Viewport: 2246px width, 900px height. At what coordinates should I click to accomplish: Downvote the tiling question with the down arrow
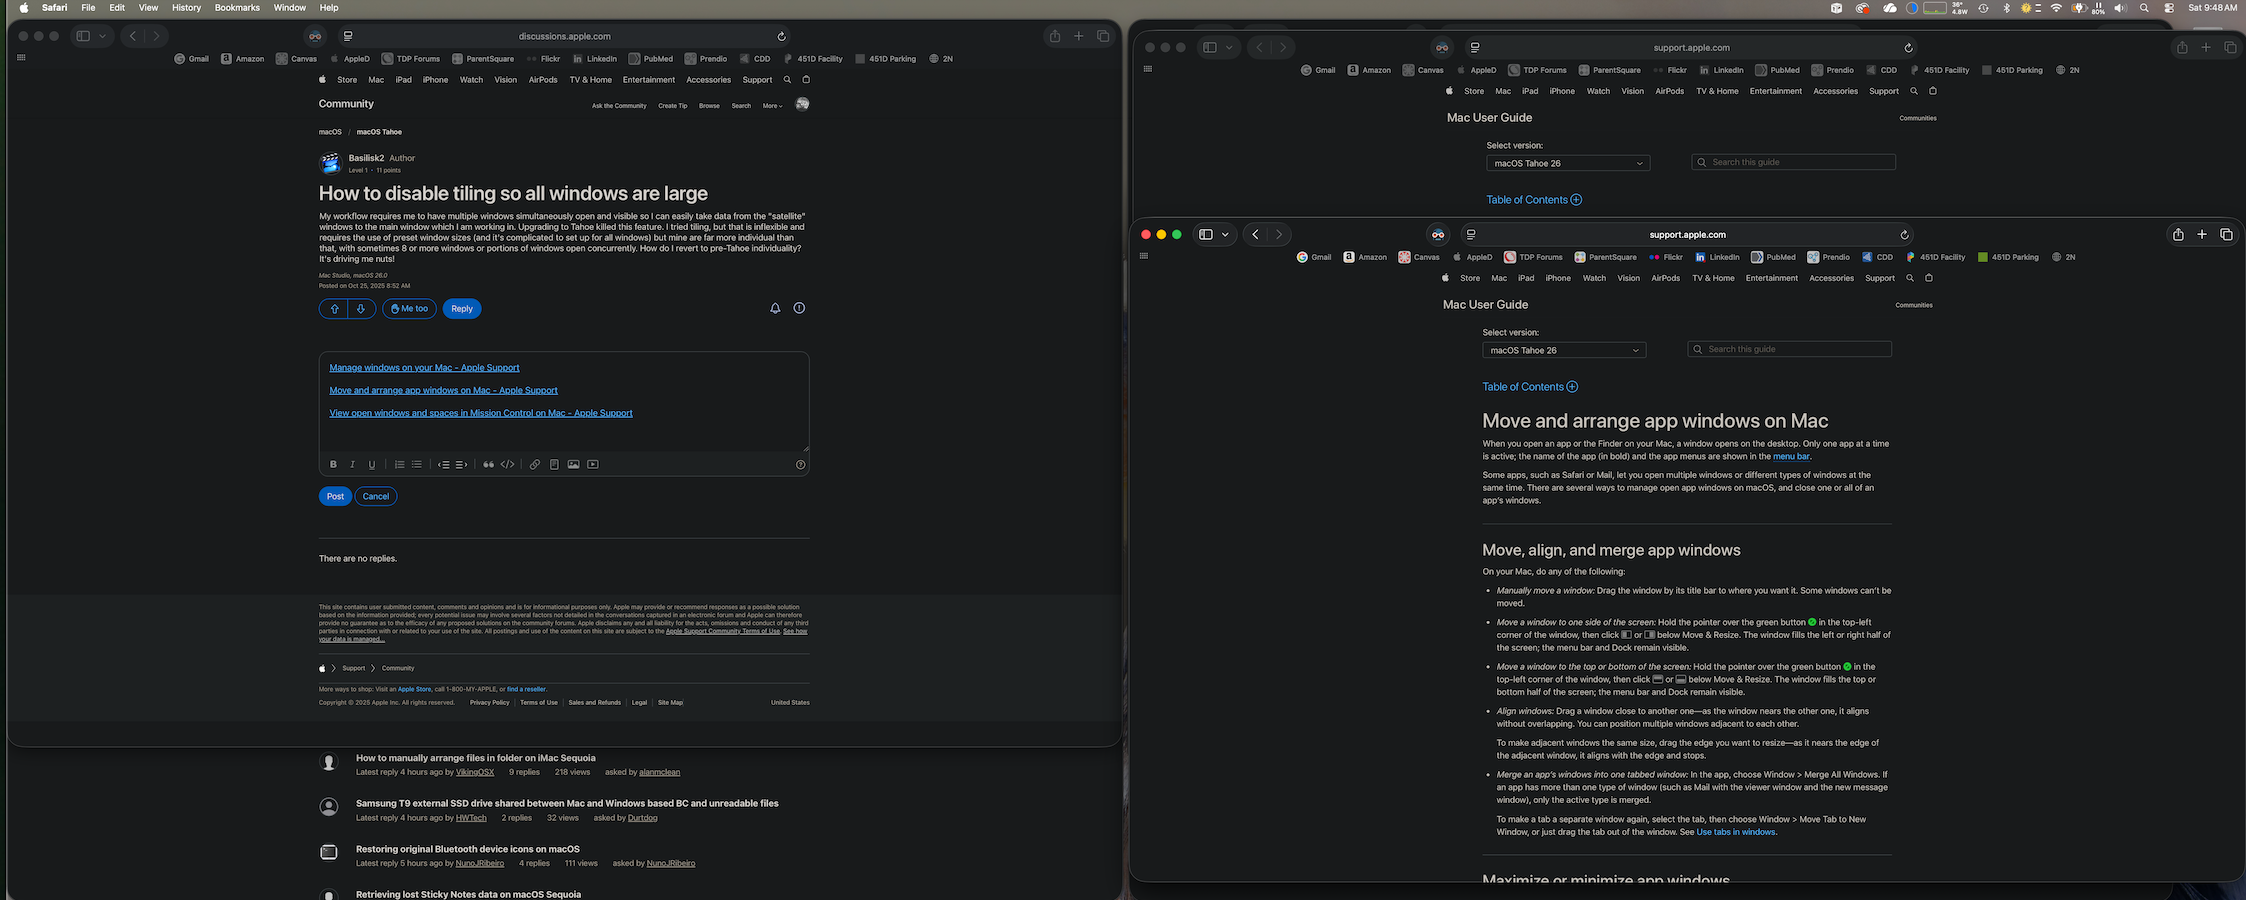click(x=361, y=309)
